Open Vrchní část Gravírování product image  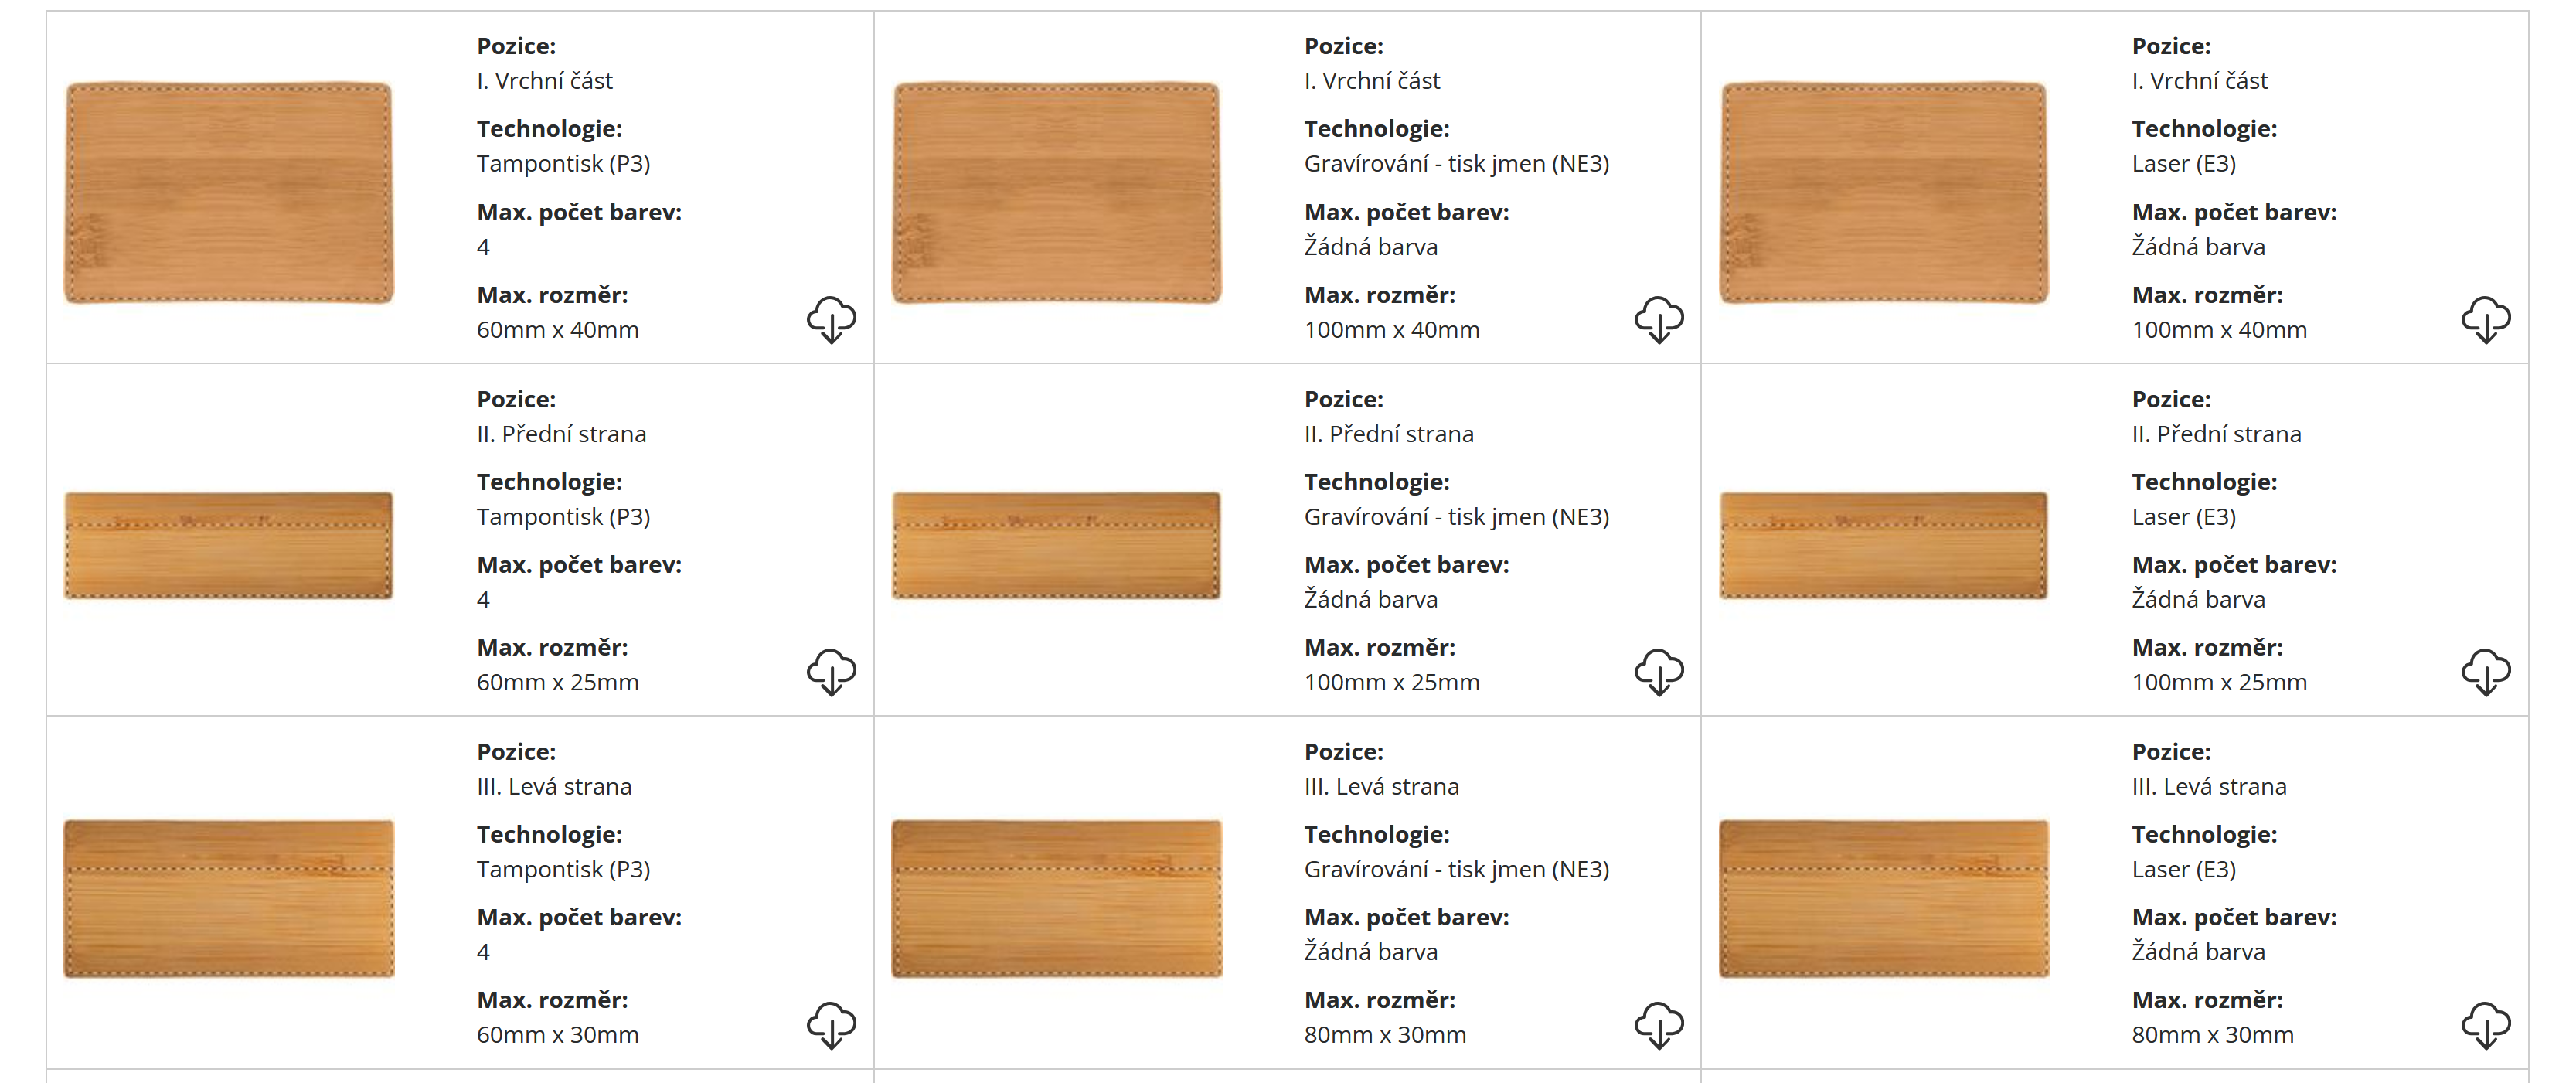[1056, 192]
